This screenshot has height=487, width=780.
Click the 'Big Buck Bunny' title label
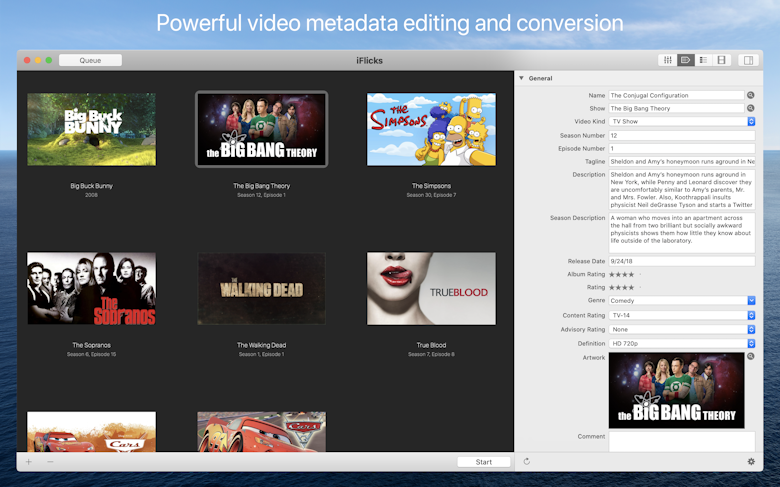point(92,186)
